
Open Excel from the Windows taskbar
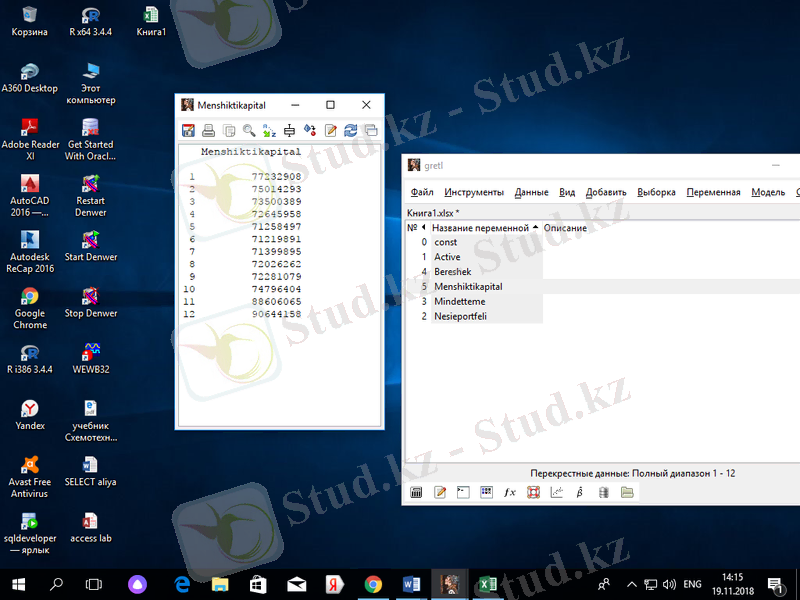coord(486,584)
